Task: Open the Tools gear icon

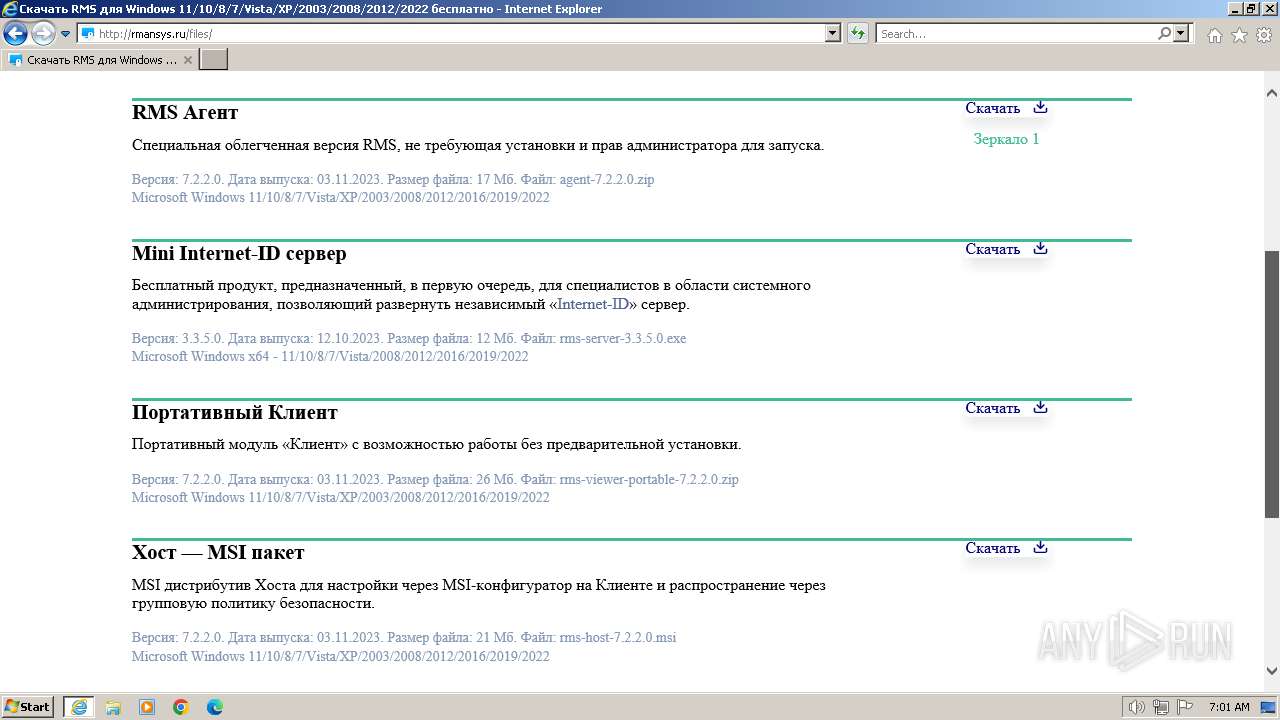Action: [1264, 35]
